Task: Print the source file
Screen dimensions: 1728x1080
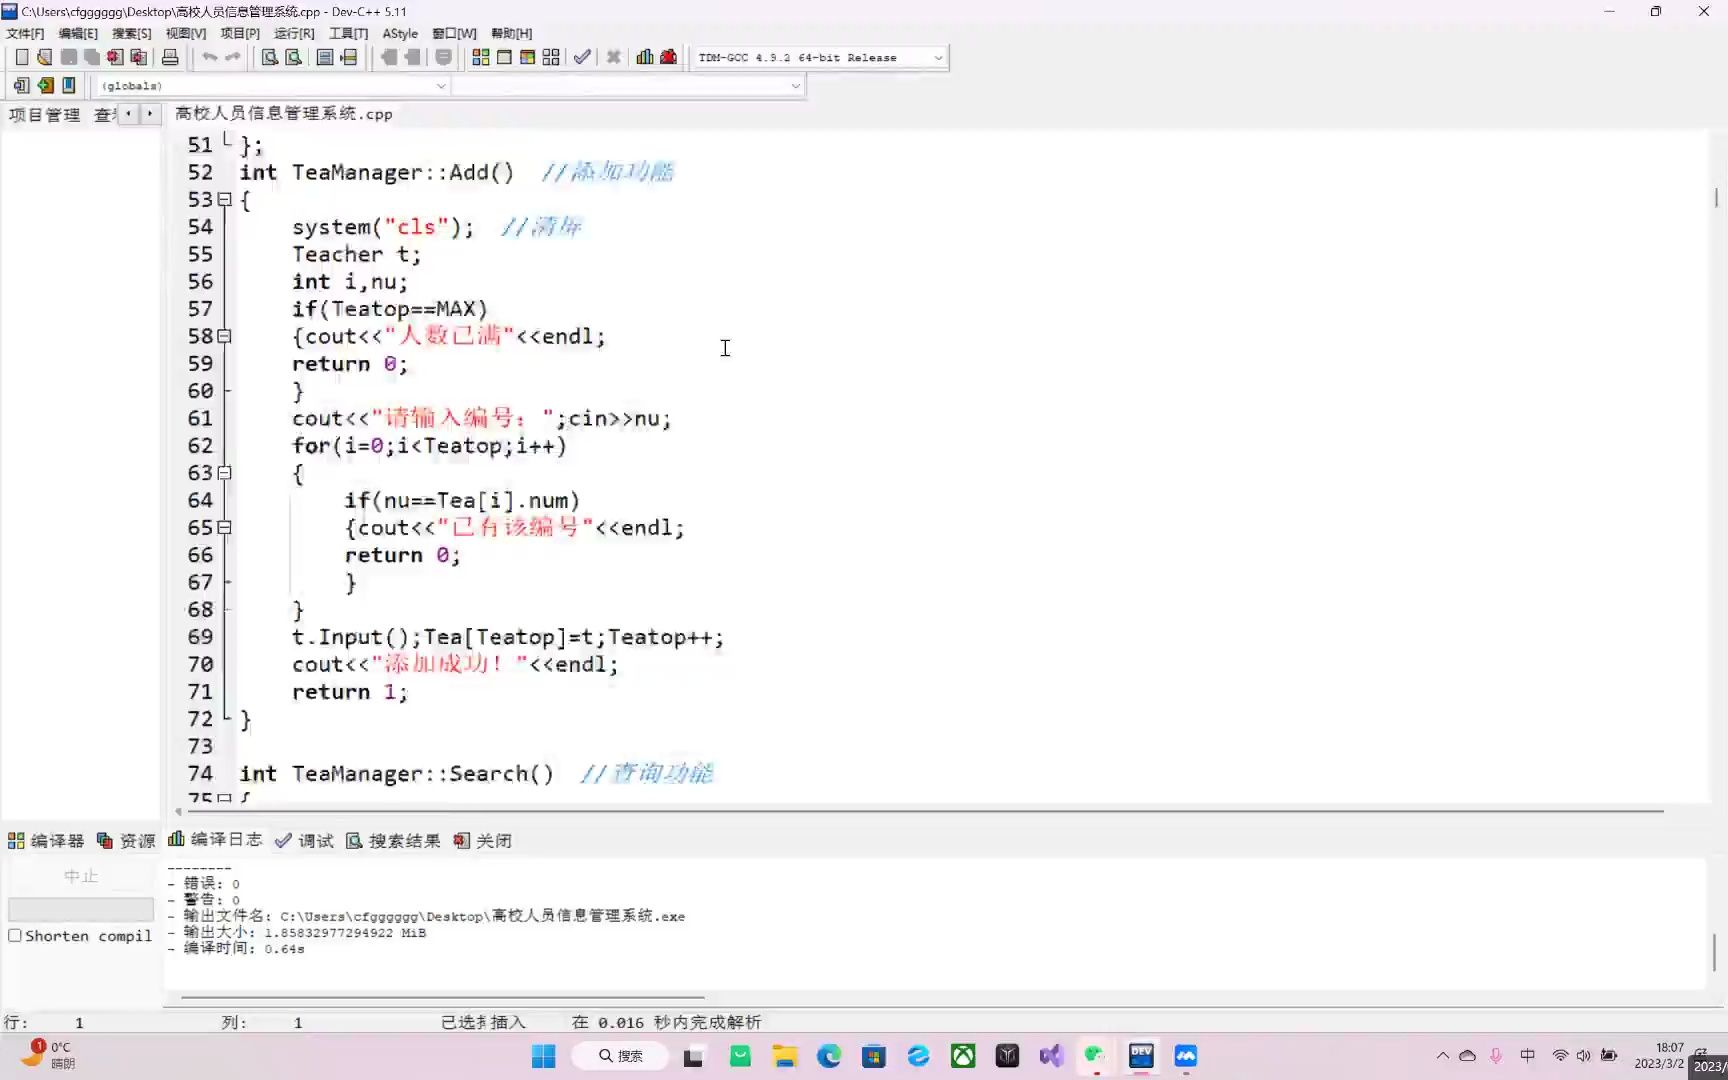Action: pyautogui.click(x=170, y=57)
